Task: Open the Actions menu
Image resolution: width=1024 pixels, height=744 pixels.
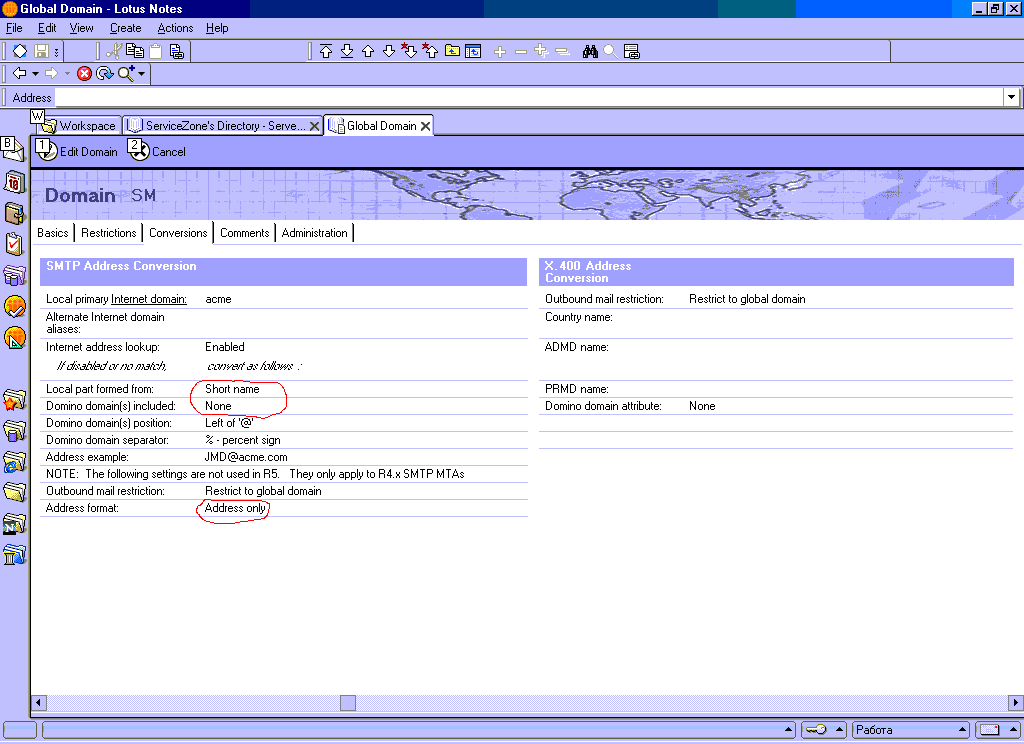Action: point(175,28)
